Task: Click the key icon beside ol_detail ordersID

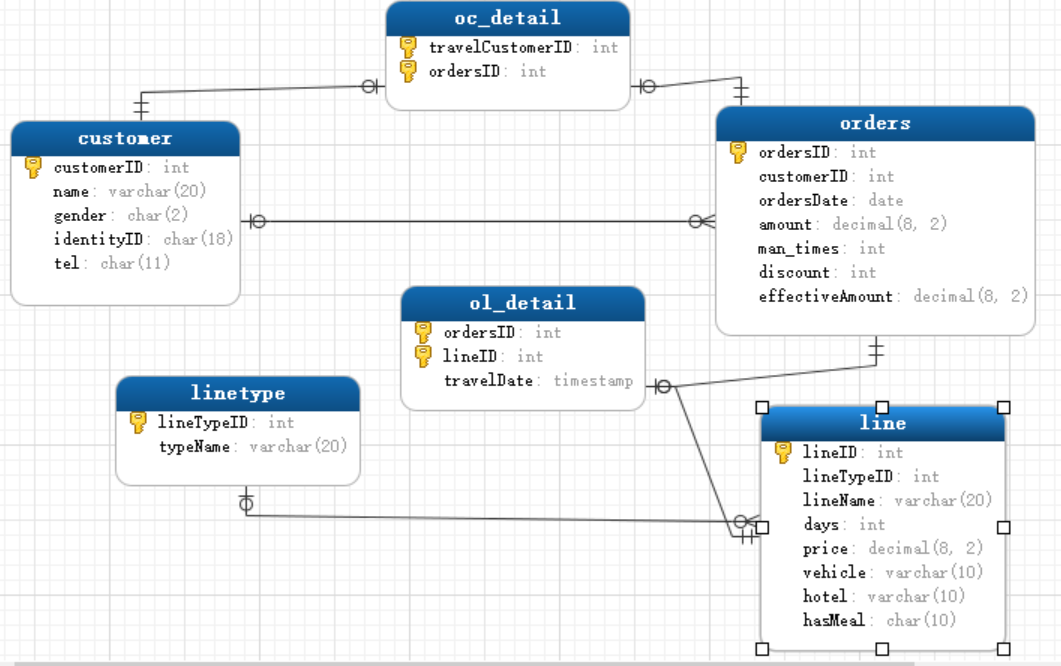Action: click(423, 332)
